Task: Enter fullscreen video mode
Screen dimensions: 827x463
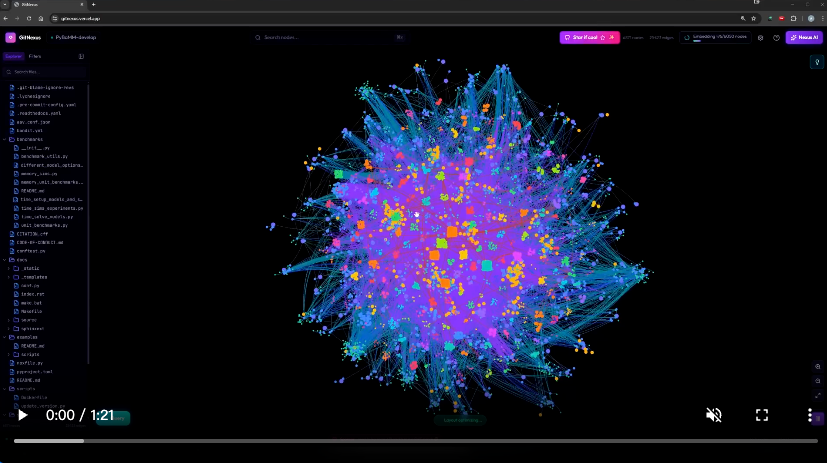Action: (761, 415)
